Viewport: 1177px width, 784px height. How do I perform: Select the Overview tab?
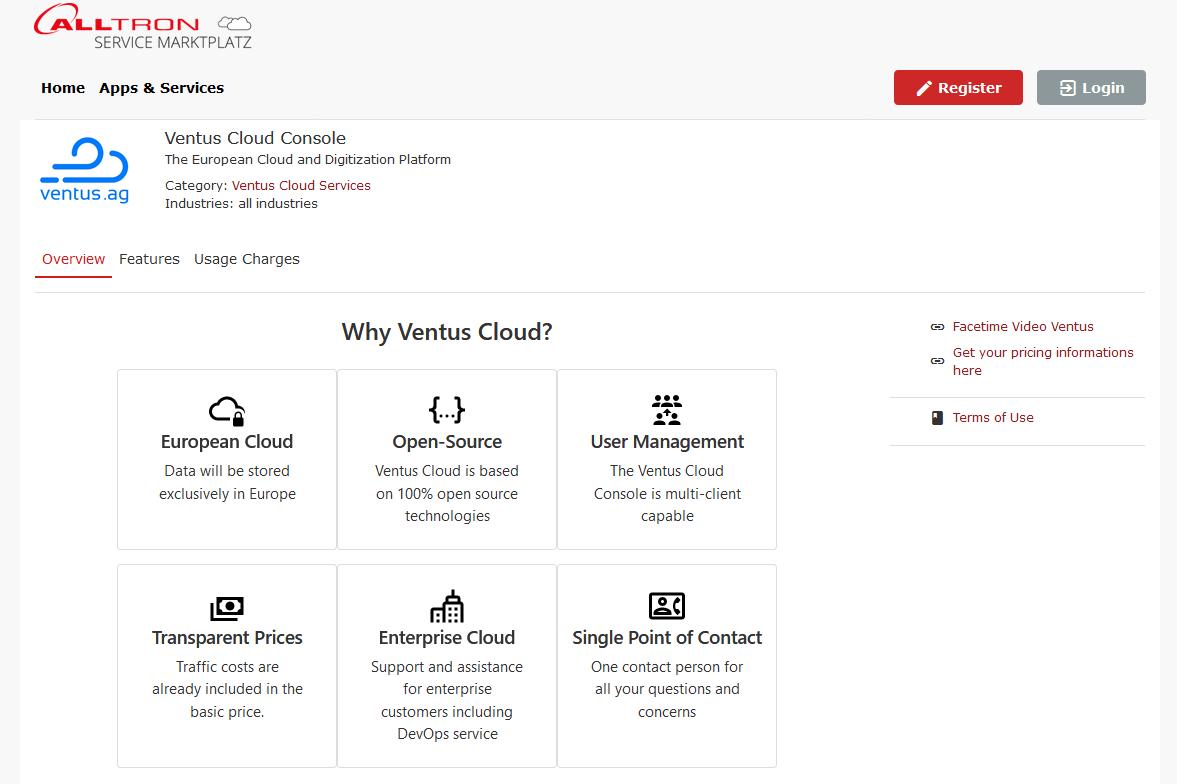point(74,259)
